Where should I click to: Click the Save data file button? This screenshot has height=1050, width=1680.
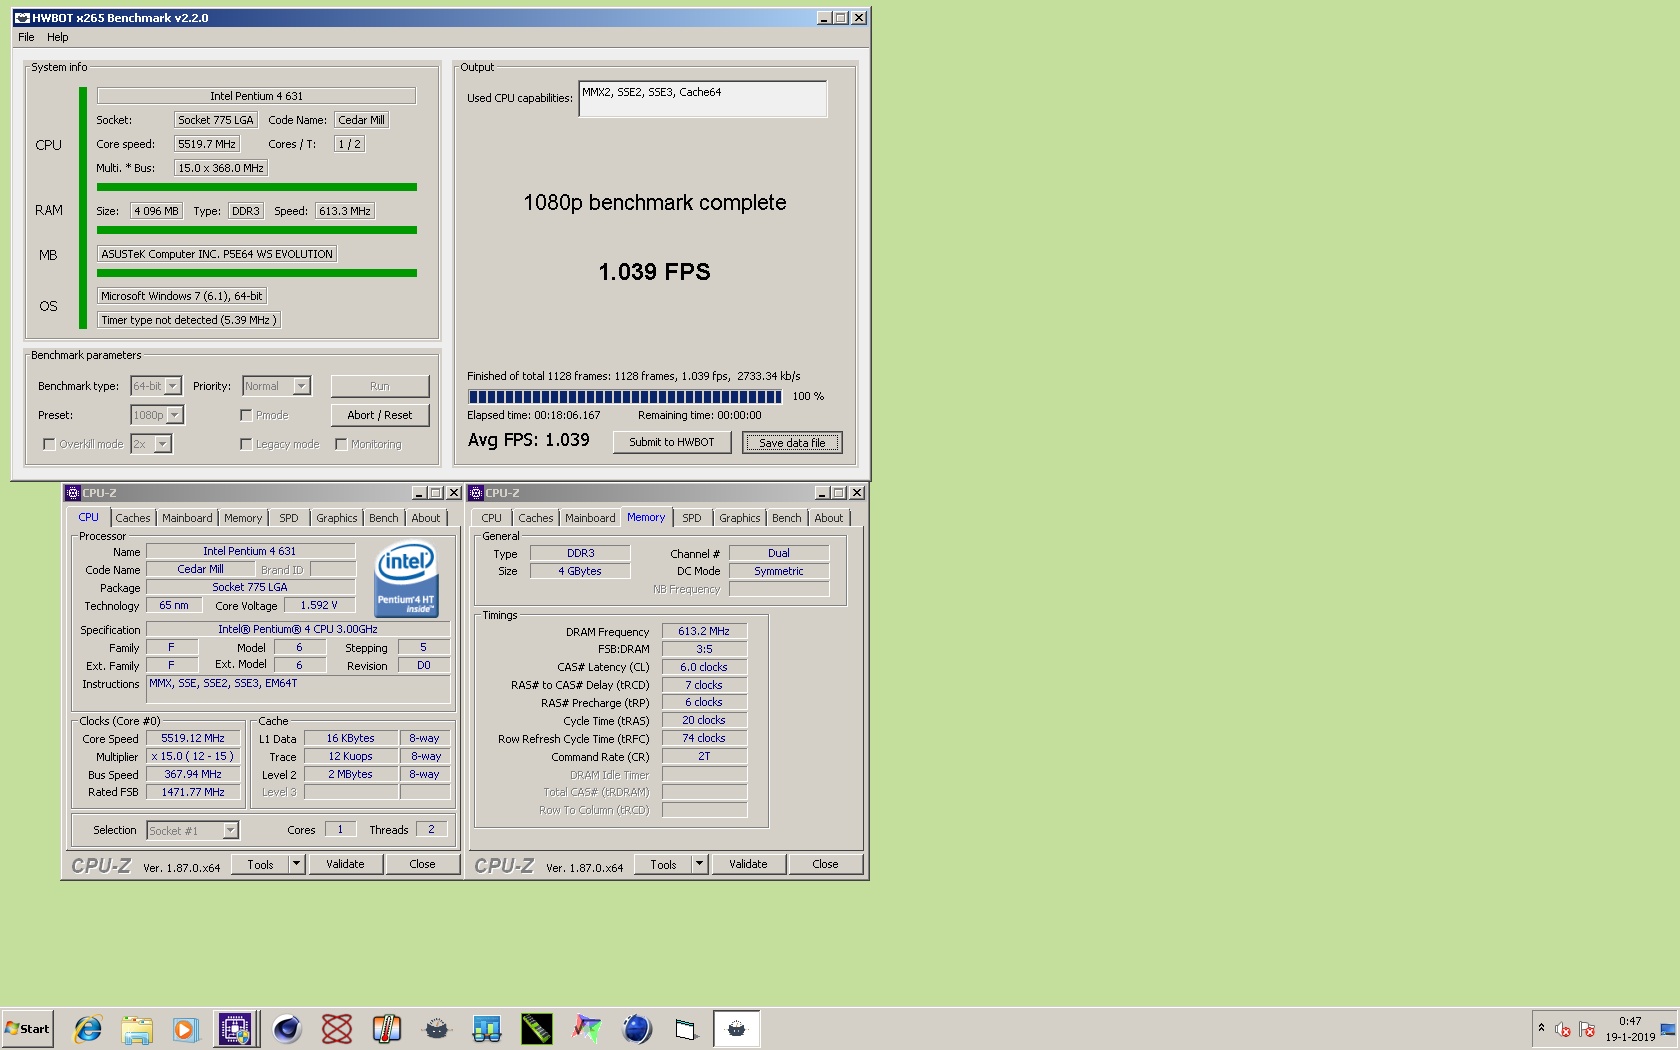tap(792, 442)
